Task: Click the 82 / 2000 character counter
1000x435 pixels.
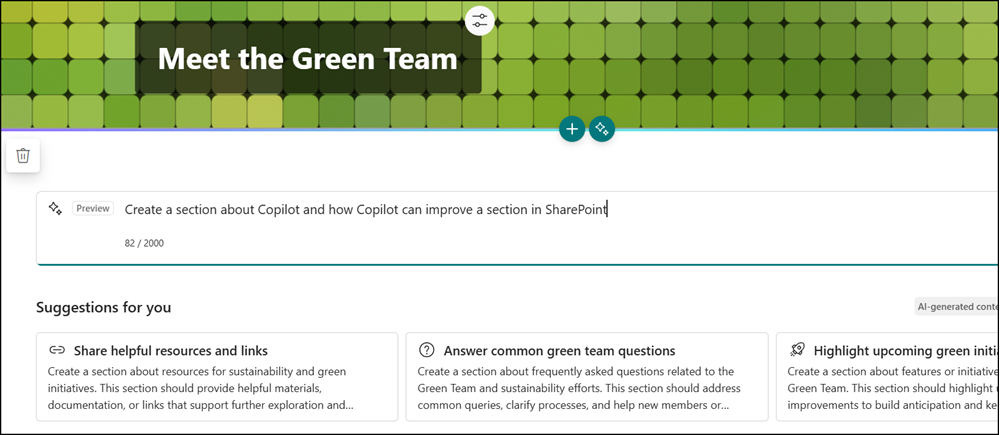Action: pos(145,242)
